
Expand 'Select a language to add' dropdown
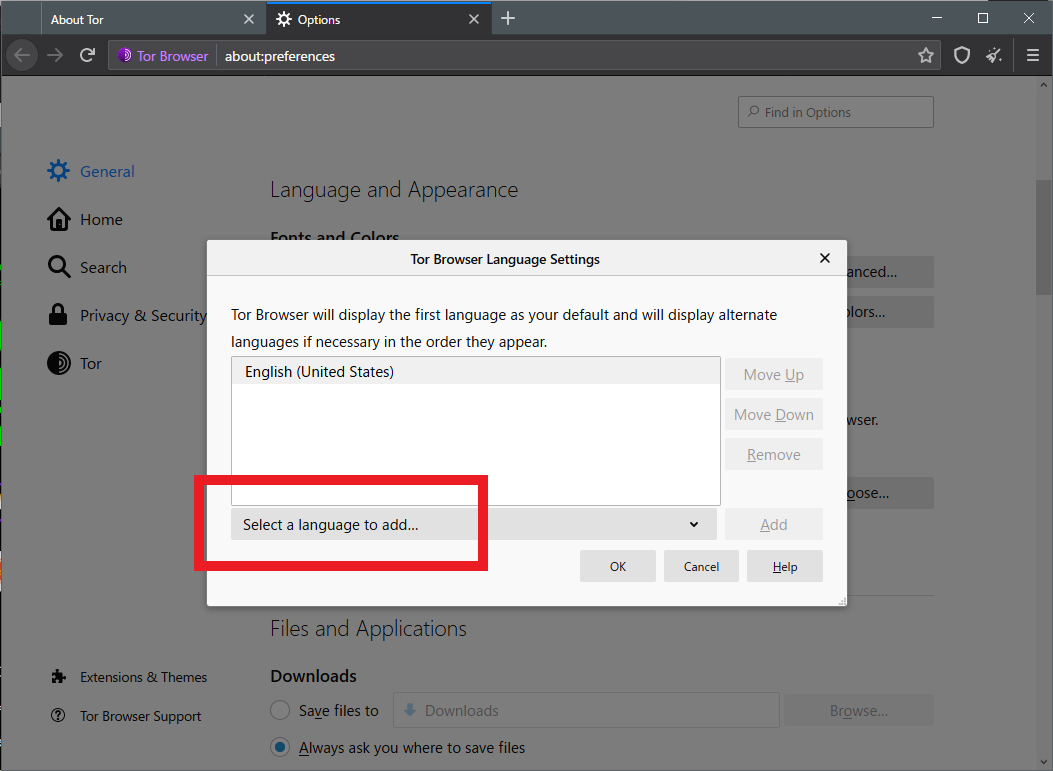click(x=473, y=525)
